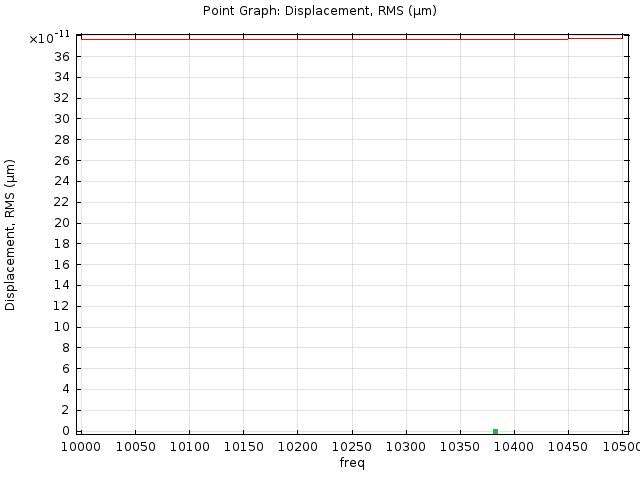This screenshot has height=480, width=640.
Task: Click the 'freq' x-axis label
Action: coord(352,463)
